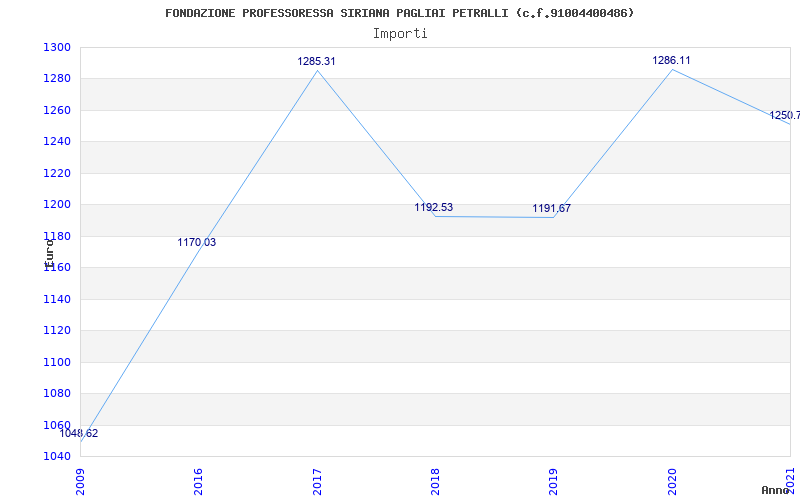
Task: Select year 2018 on x-axis
Action: pyautogui.click(x=435, y=482)
